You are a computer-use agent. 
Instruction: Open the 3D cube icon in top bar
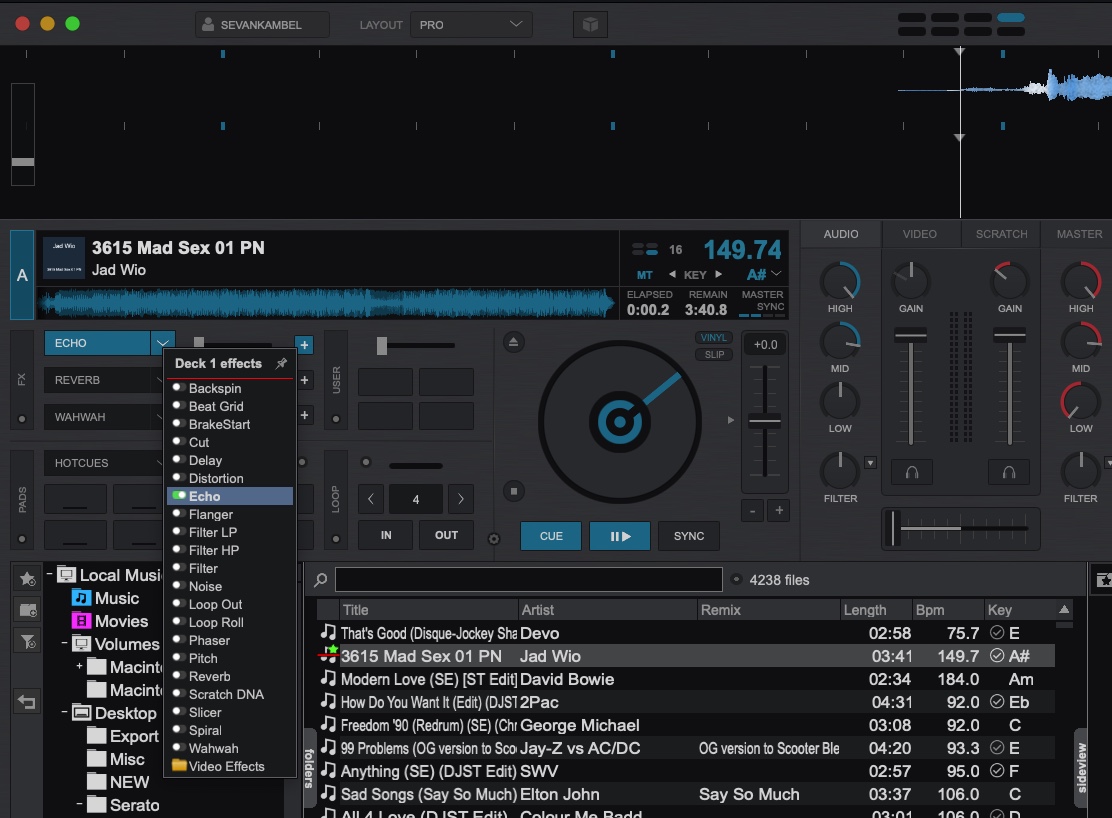coord(590,25)
